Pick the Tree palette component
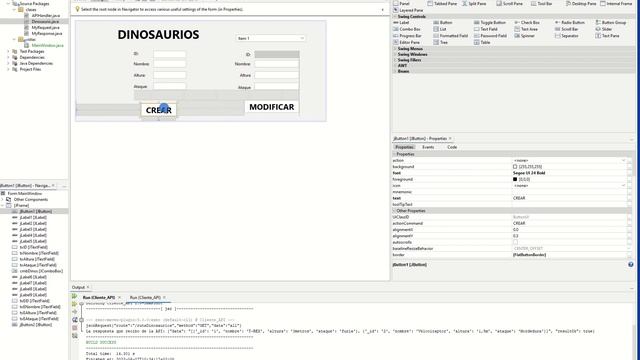The width and height of the screenshot is (640, 360). click(x=440, y=42)
